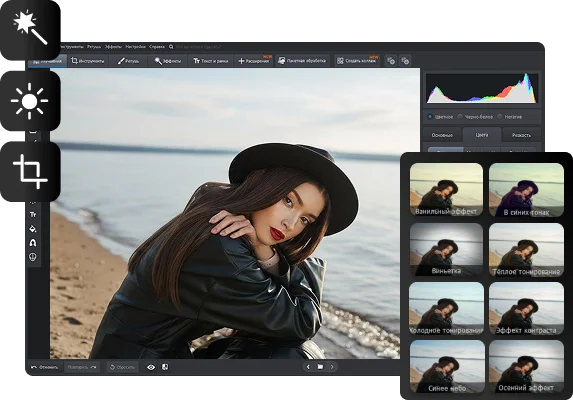Open the Эффекты tab with wand icon
573x400 pixels.
167,61
